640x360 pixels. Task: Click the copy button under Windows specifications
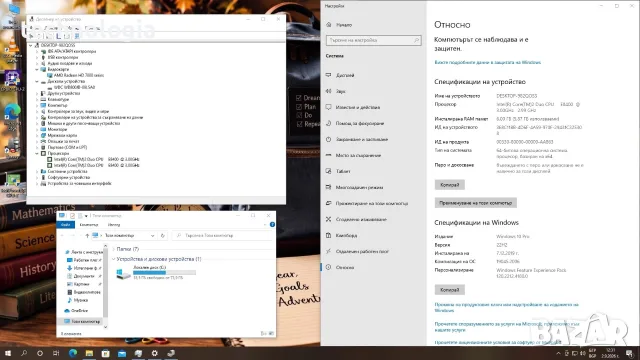(x=449, y=290)
